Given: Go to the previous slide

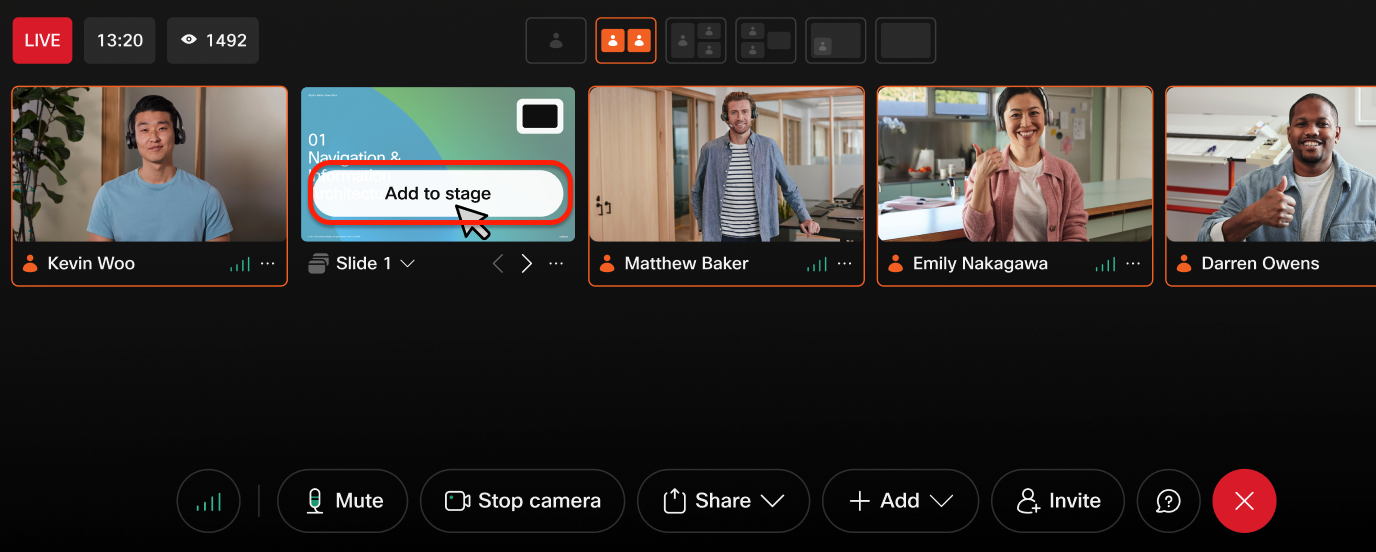Looking at the screenshot, I should coord(498,264).
